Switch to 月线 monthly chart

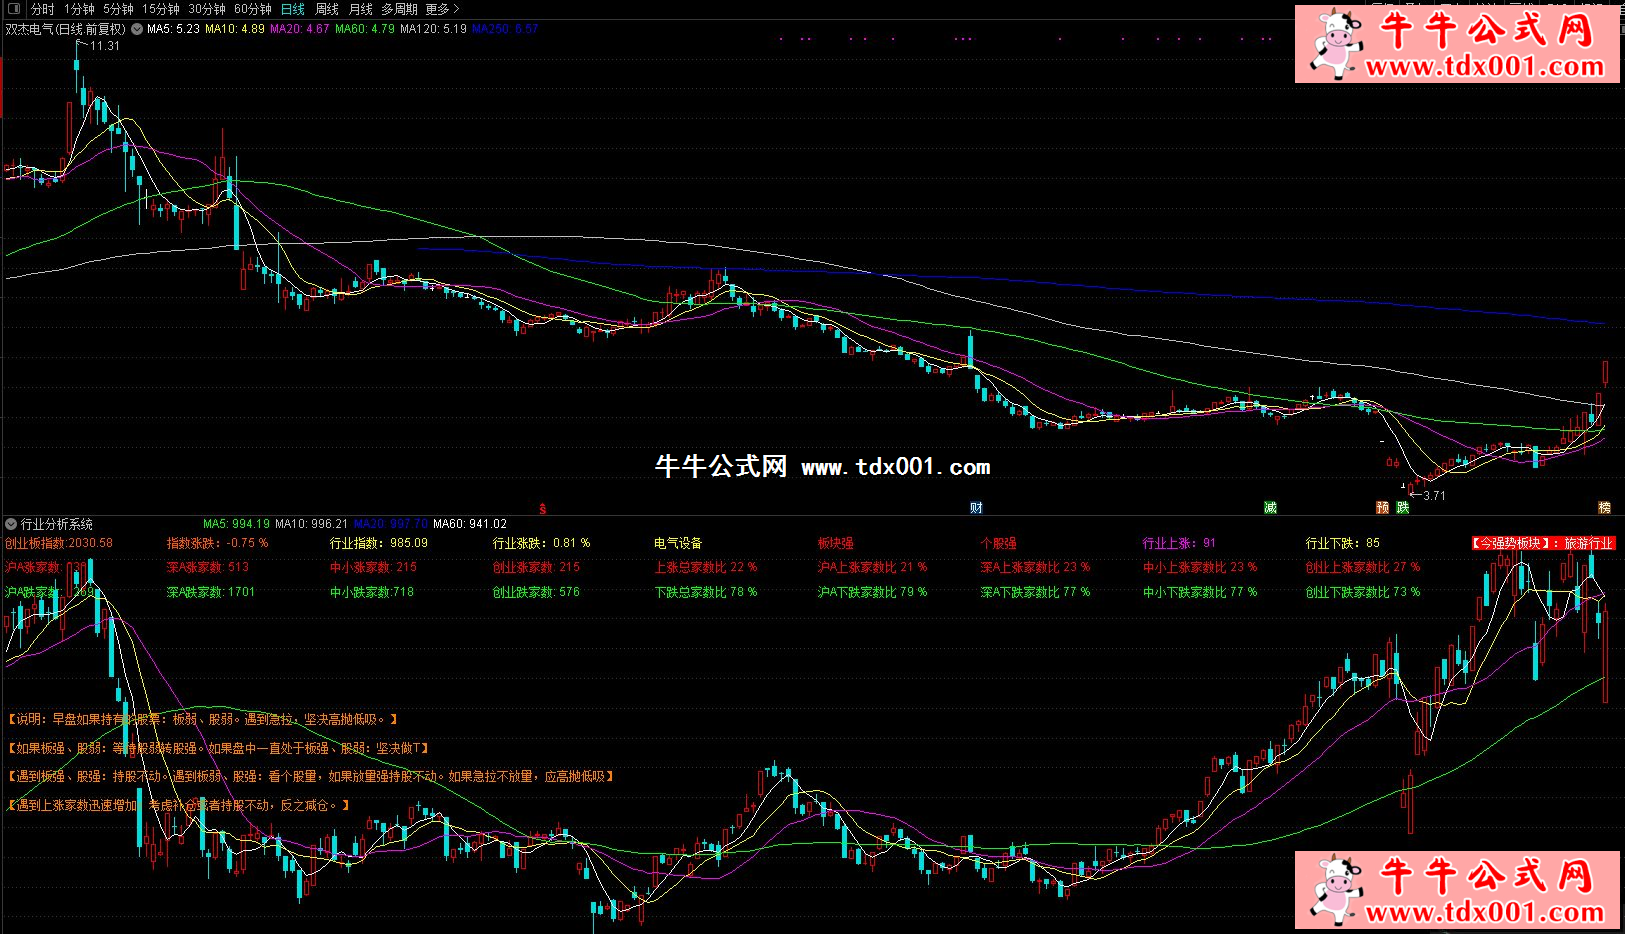click(x=360, y=9)
